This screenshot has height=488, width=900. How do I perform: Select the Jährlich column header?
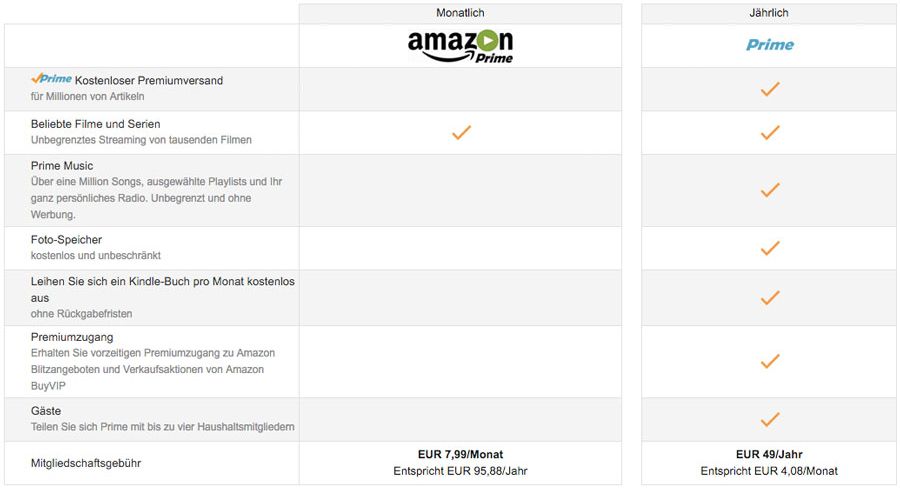pyautogui.click(x=769, y=13)
